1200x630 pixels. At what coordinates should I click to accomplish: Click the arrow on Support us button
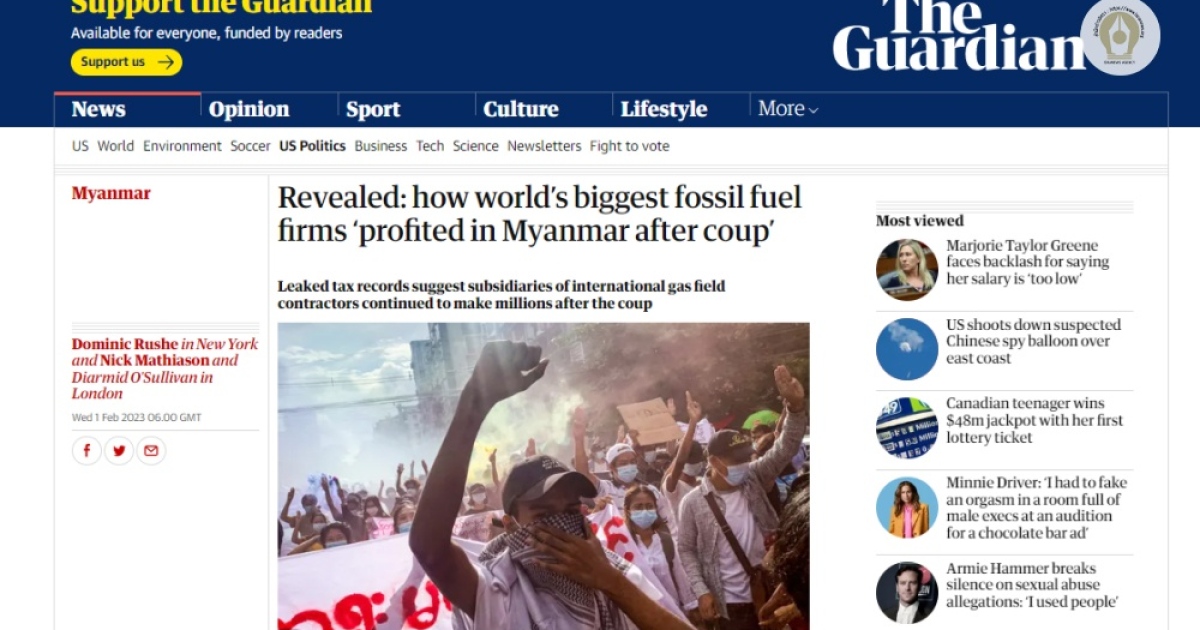(166, 62)
